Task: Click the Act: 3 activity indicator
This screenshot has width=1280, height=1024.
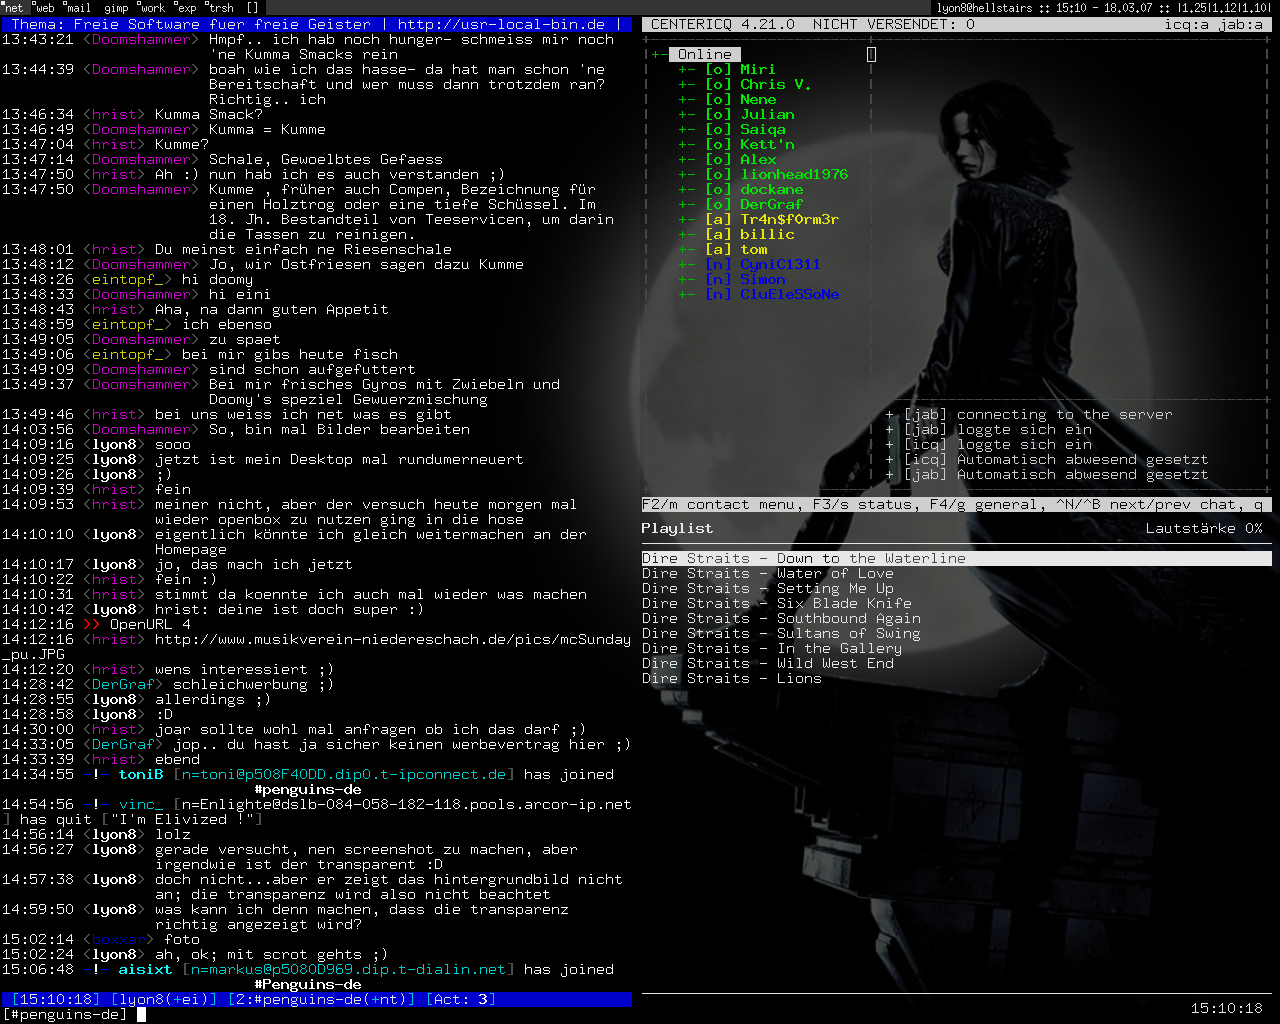Action: 461,999
